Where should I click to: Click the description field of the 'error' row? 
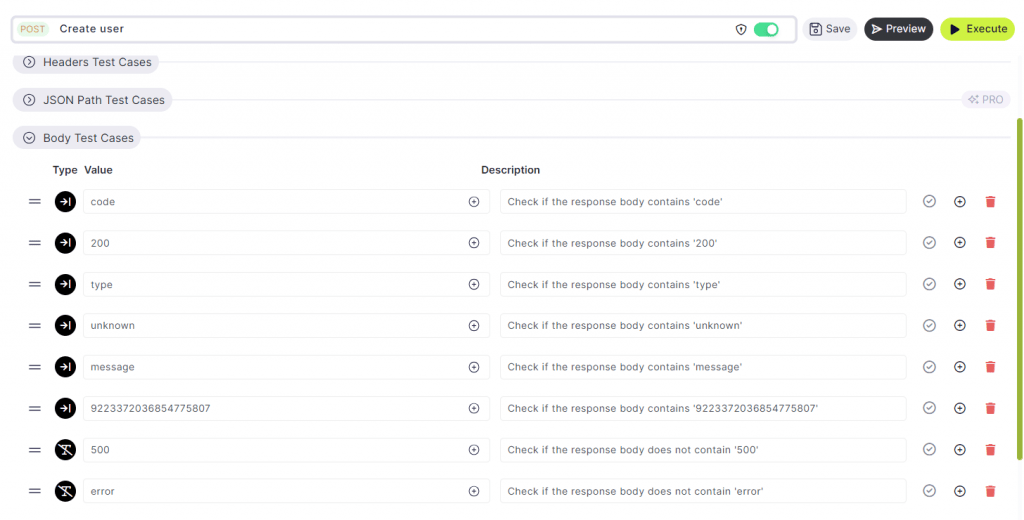pyautogui.click(x=702, y=491)
